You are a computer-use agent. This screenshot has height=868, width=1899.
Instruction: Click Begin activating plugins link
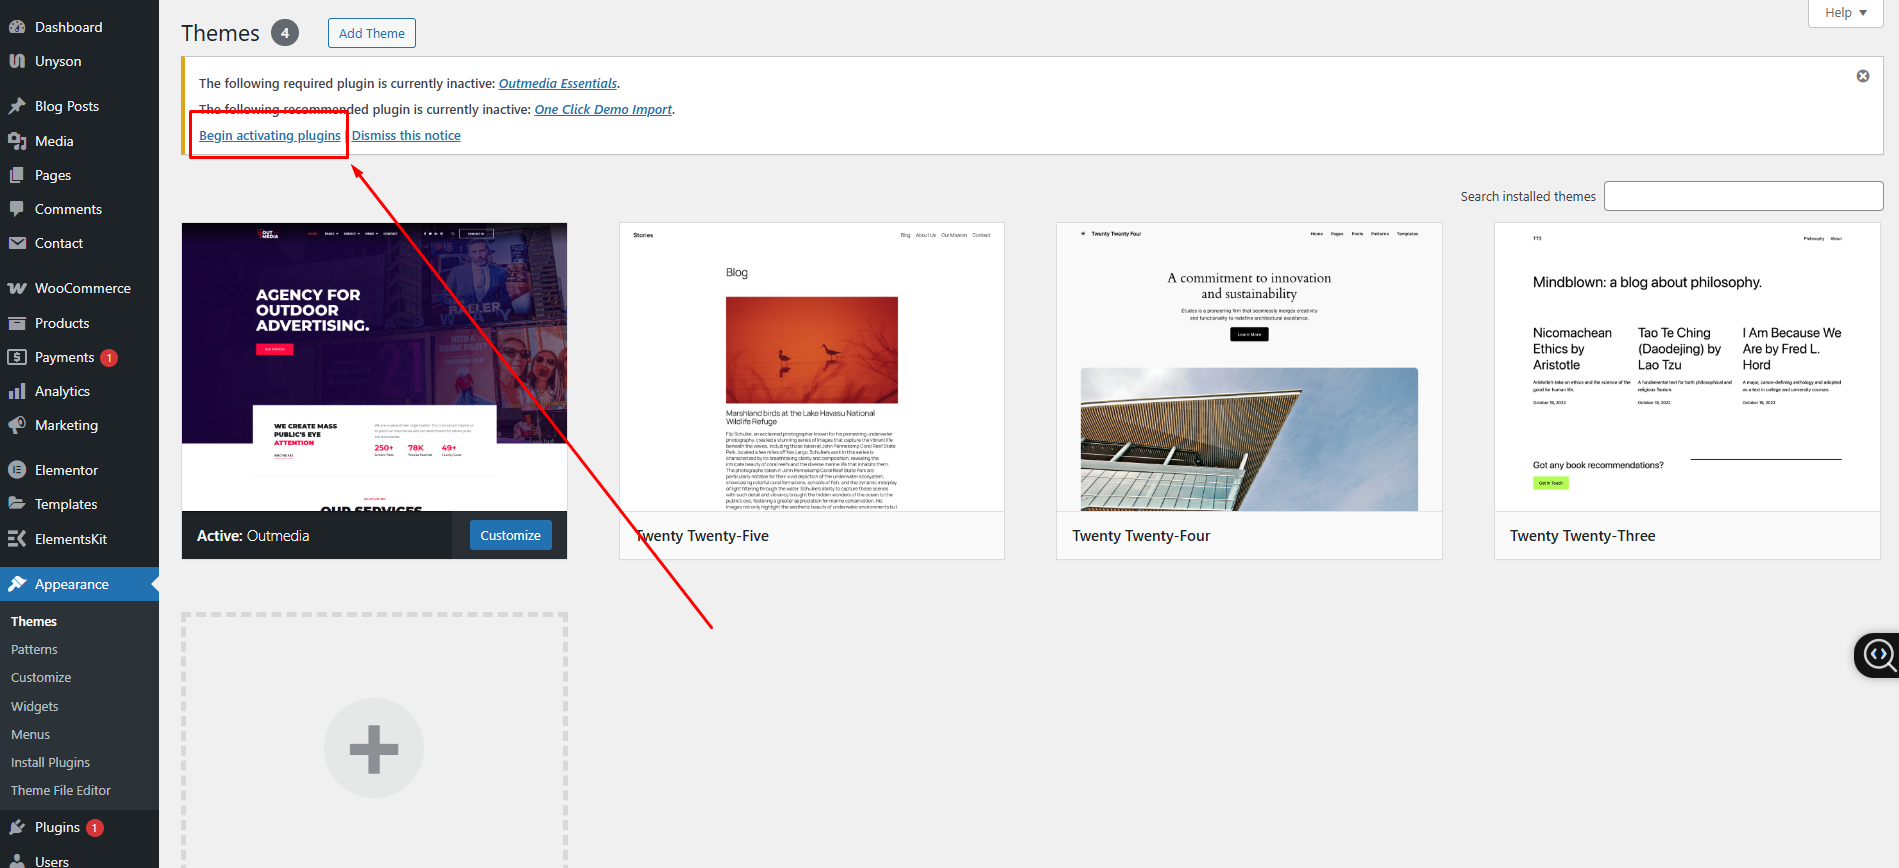click(270, 136)
